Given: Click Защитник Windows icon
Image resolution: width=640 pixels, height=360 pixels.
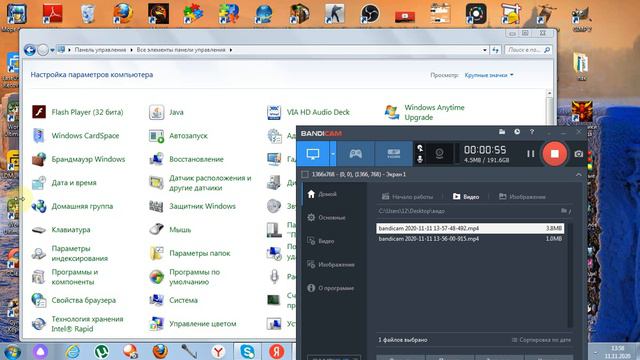Looking at the screenshot, I should (x=156, y=207).
